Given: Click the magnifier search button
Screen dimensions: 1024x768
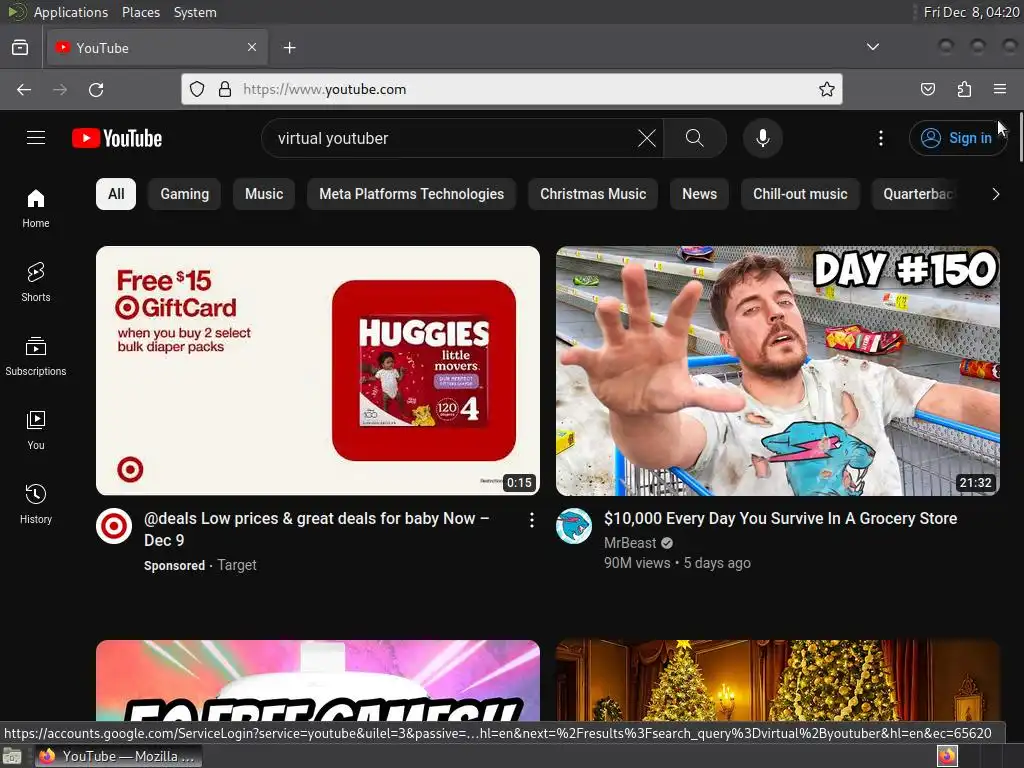Looking at the screenshot, I should coord(695,138).
